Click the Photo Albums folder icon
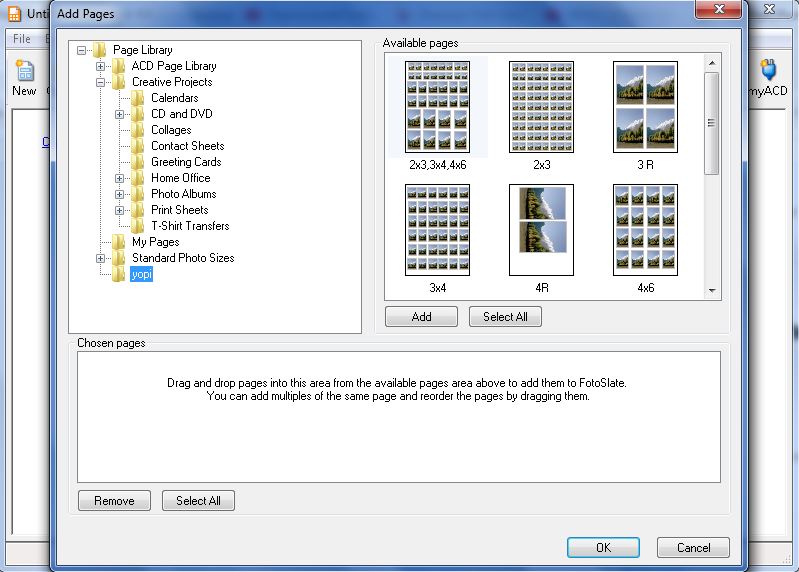This screenshot has width=799, height=572. pyautogui.click(x=137, y=194)
